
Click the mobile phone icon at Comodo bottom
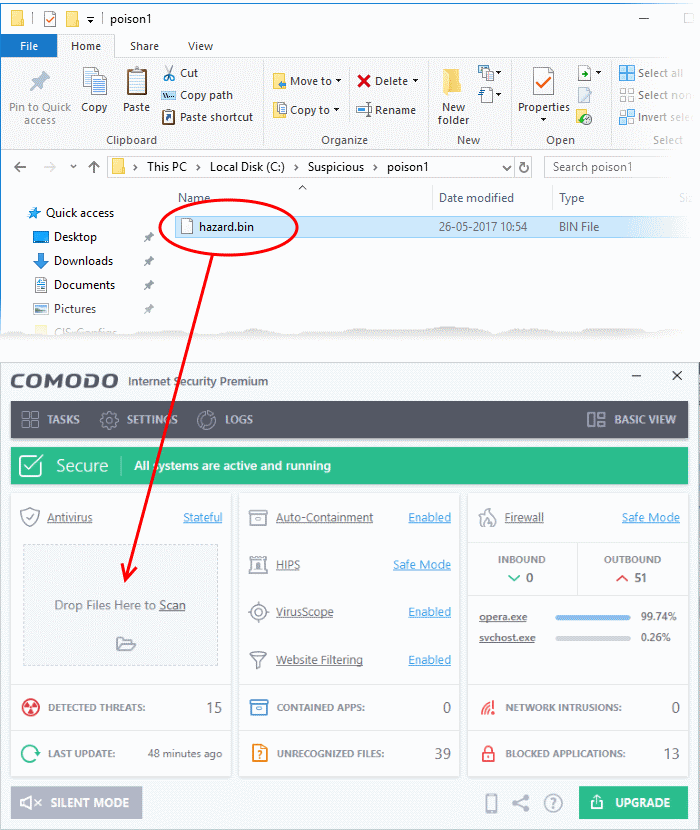coord(491,803)
